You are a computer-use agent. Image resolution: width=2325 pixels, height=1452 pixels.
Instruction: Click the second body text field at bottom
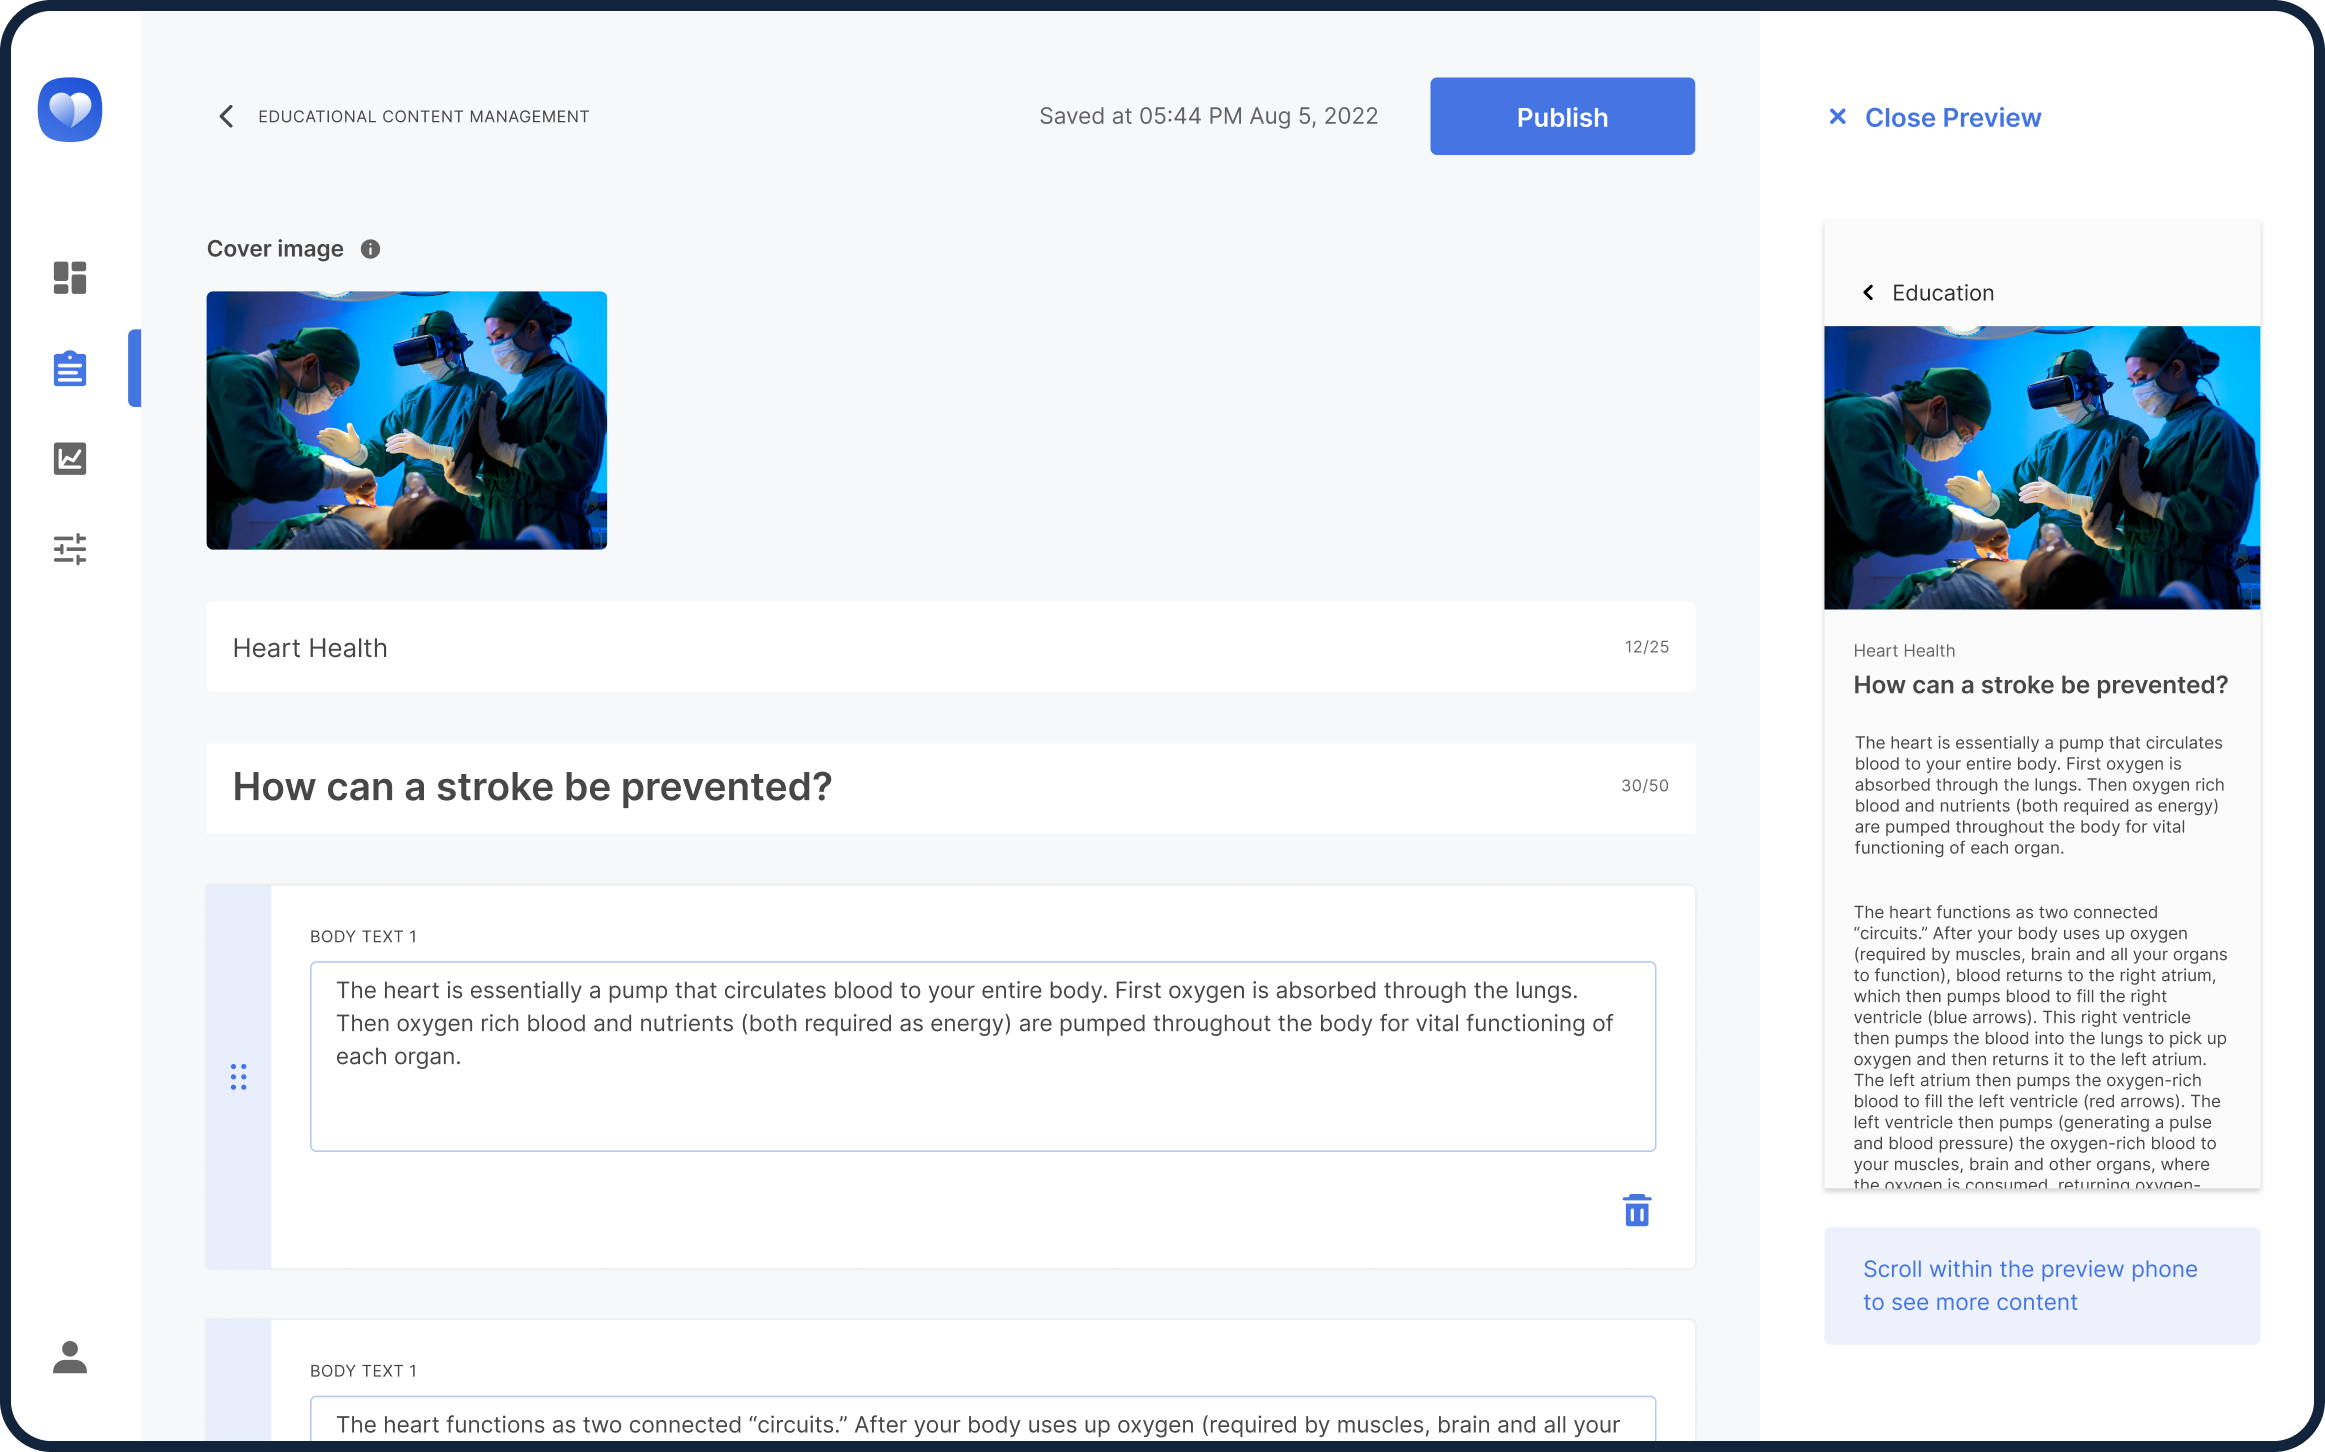pos(982,1422)
